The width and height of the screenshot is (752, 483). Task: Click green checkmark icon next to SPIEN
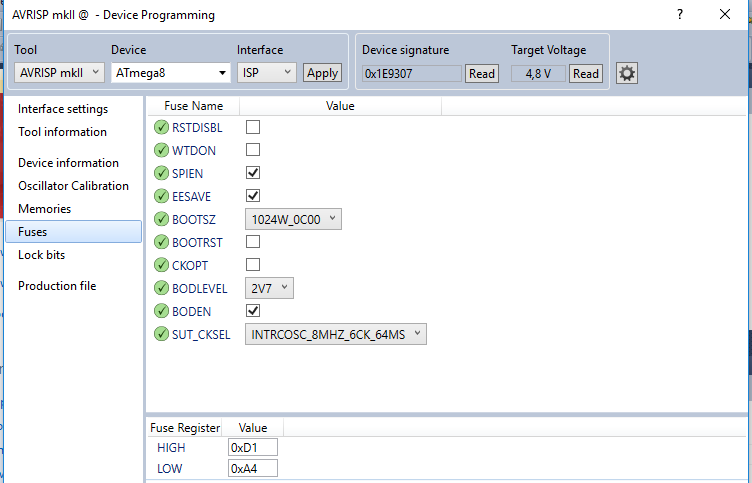tap(162, 173)
